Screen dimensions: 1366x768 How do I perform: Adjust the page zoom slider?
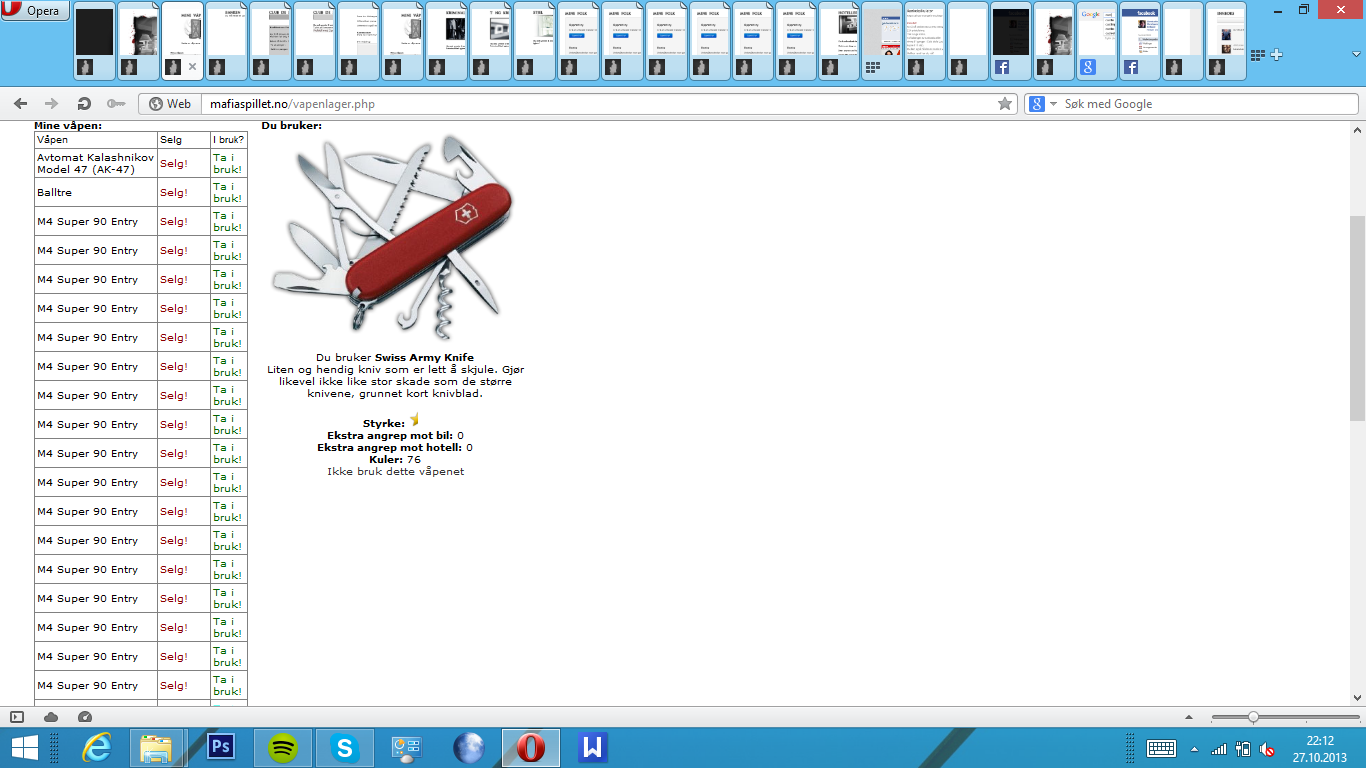(1253, 717)
